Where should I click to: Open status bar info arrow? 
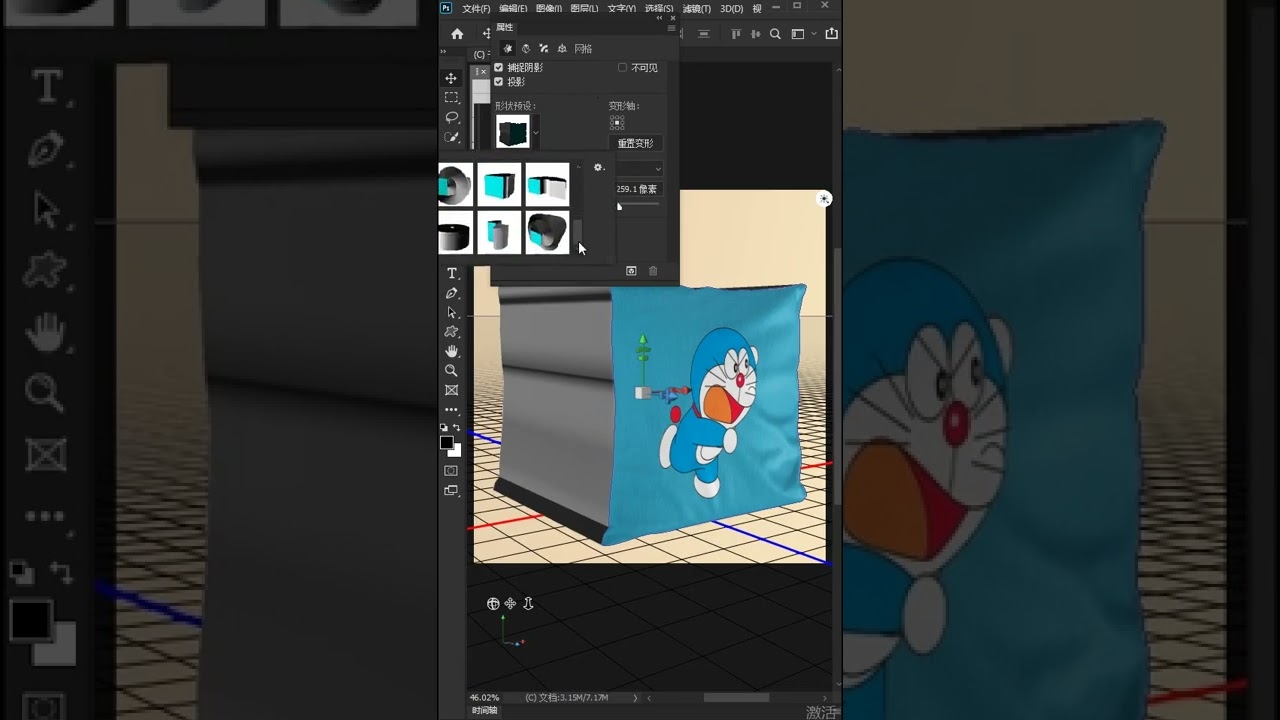[635, 698]
